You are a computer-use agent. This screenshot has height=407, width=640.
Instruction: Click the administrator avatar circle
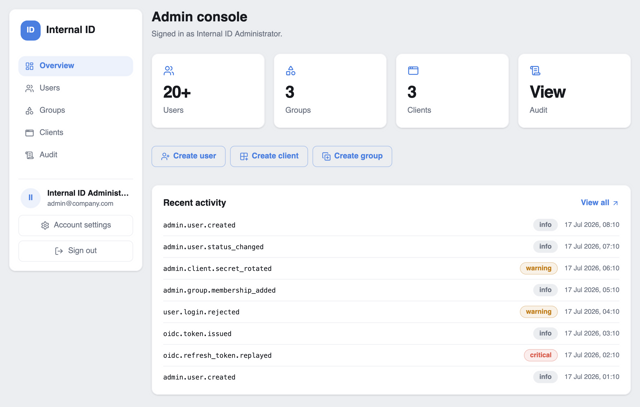(31, 198)
